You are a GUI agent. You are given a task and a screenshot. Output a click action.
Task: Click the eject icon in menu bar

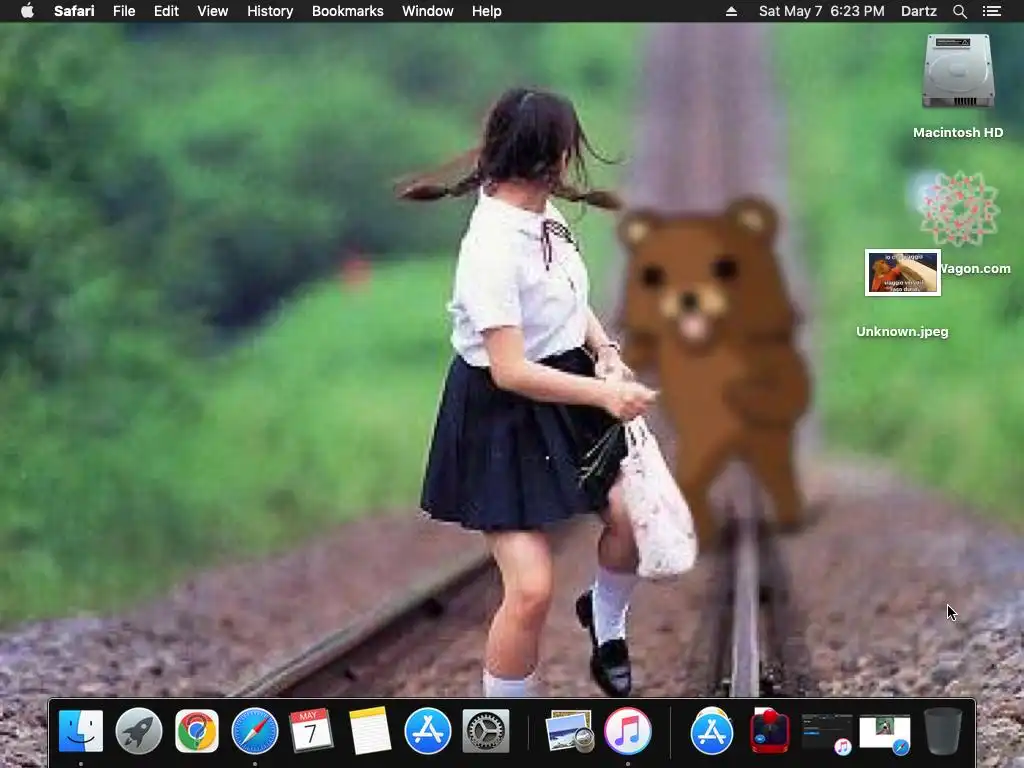tap(731, 11)
